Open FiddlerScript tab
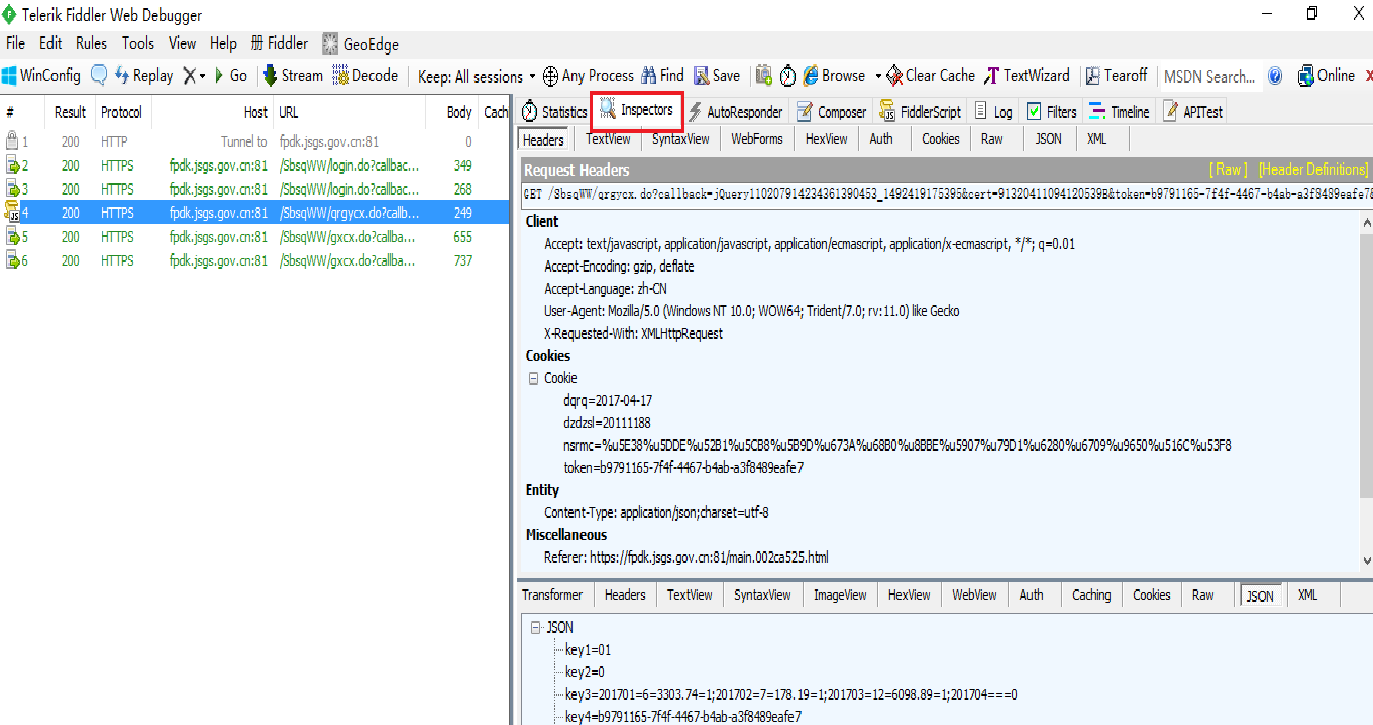Viewport: 1373px width, 725px height. [x=920, y=112]
